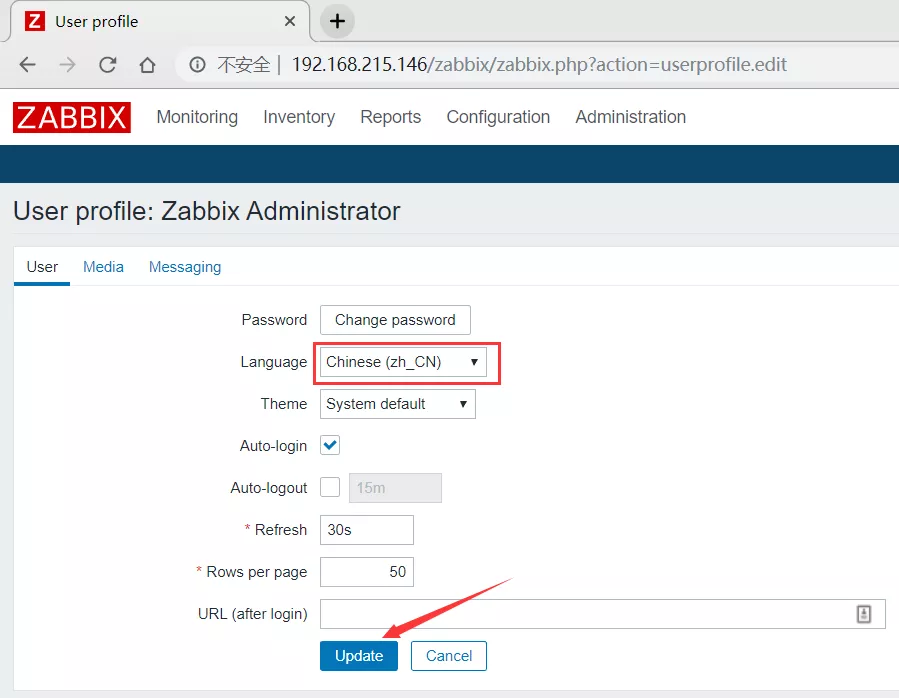899x698 pixels.
Task: Switch to the Media tab
Action: 103,267
